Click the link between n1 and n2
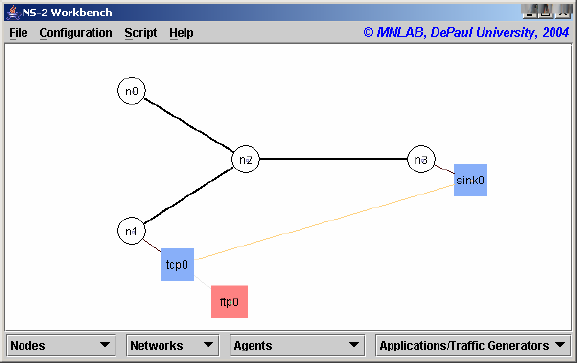The width and height of the screenshot is (577, 363). pos(188,195)
